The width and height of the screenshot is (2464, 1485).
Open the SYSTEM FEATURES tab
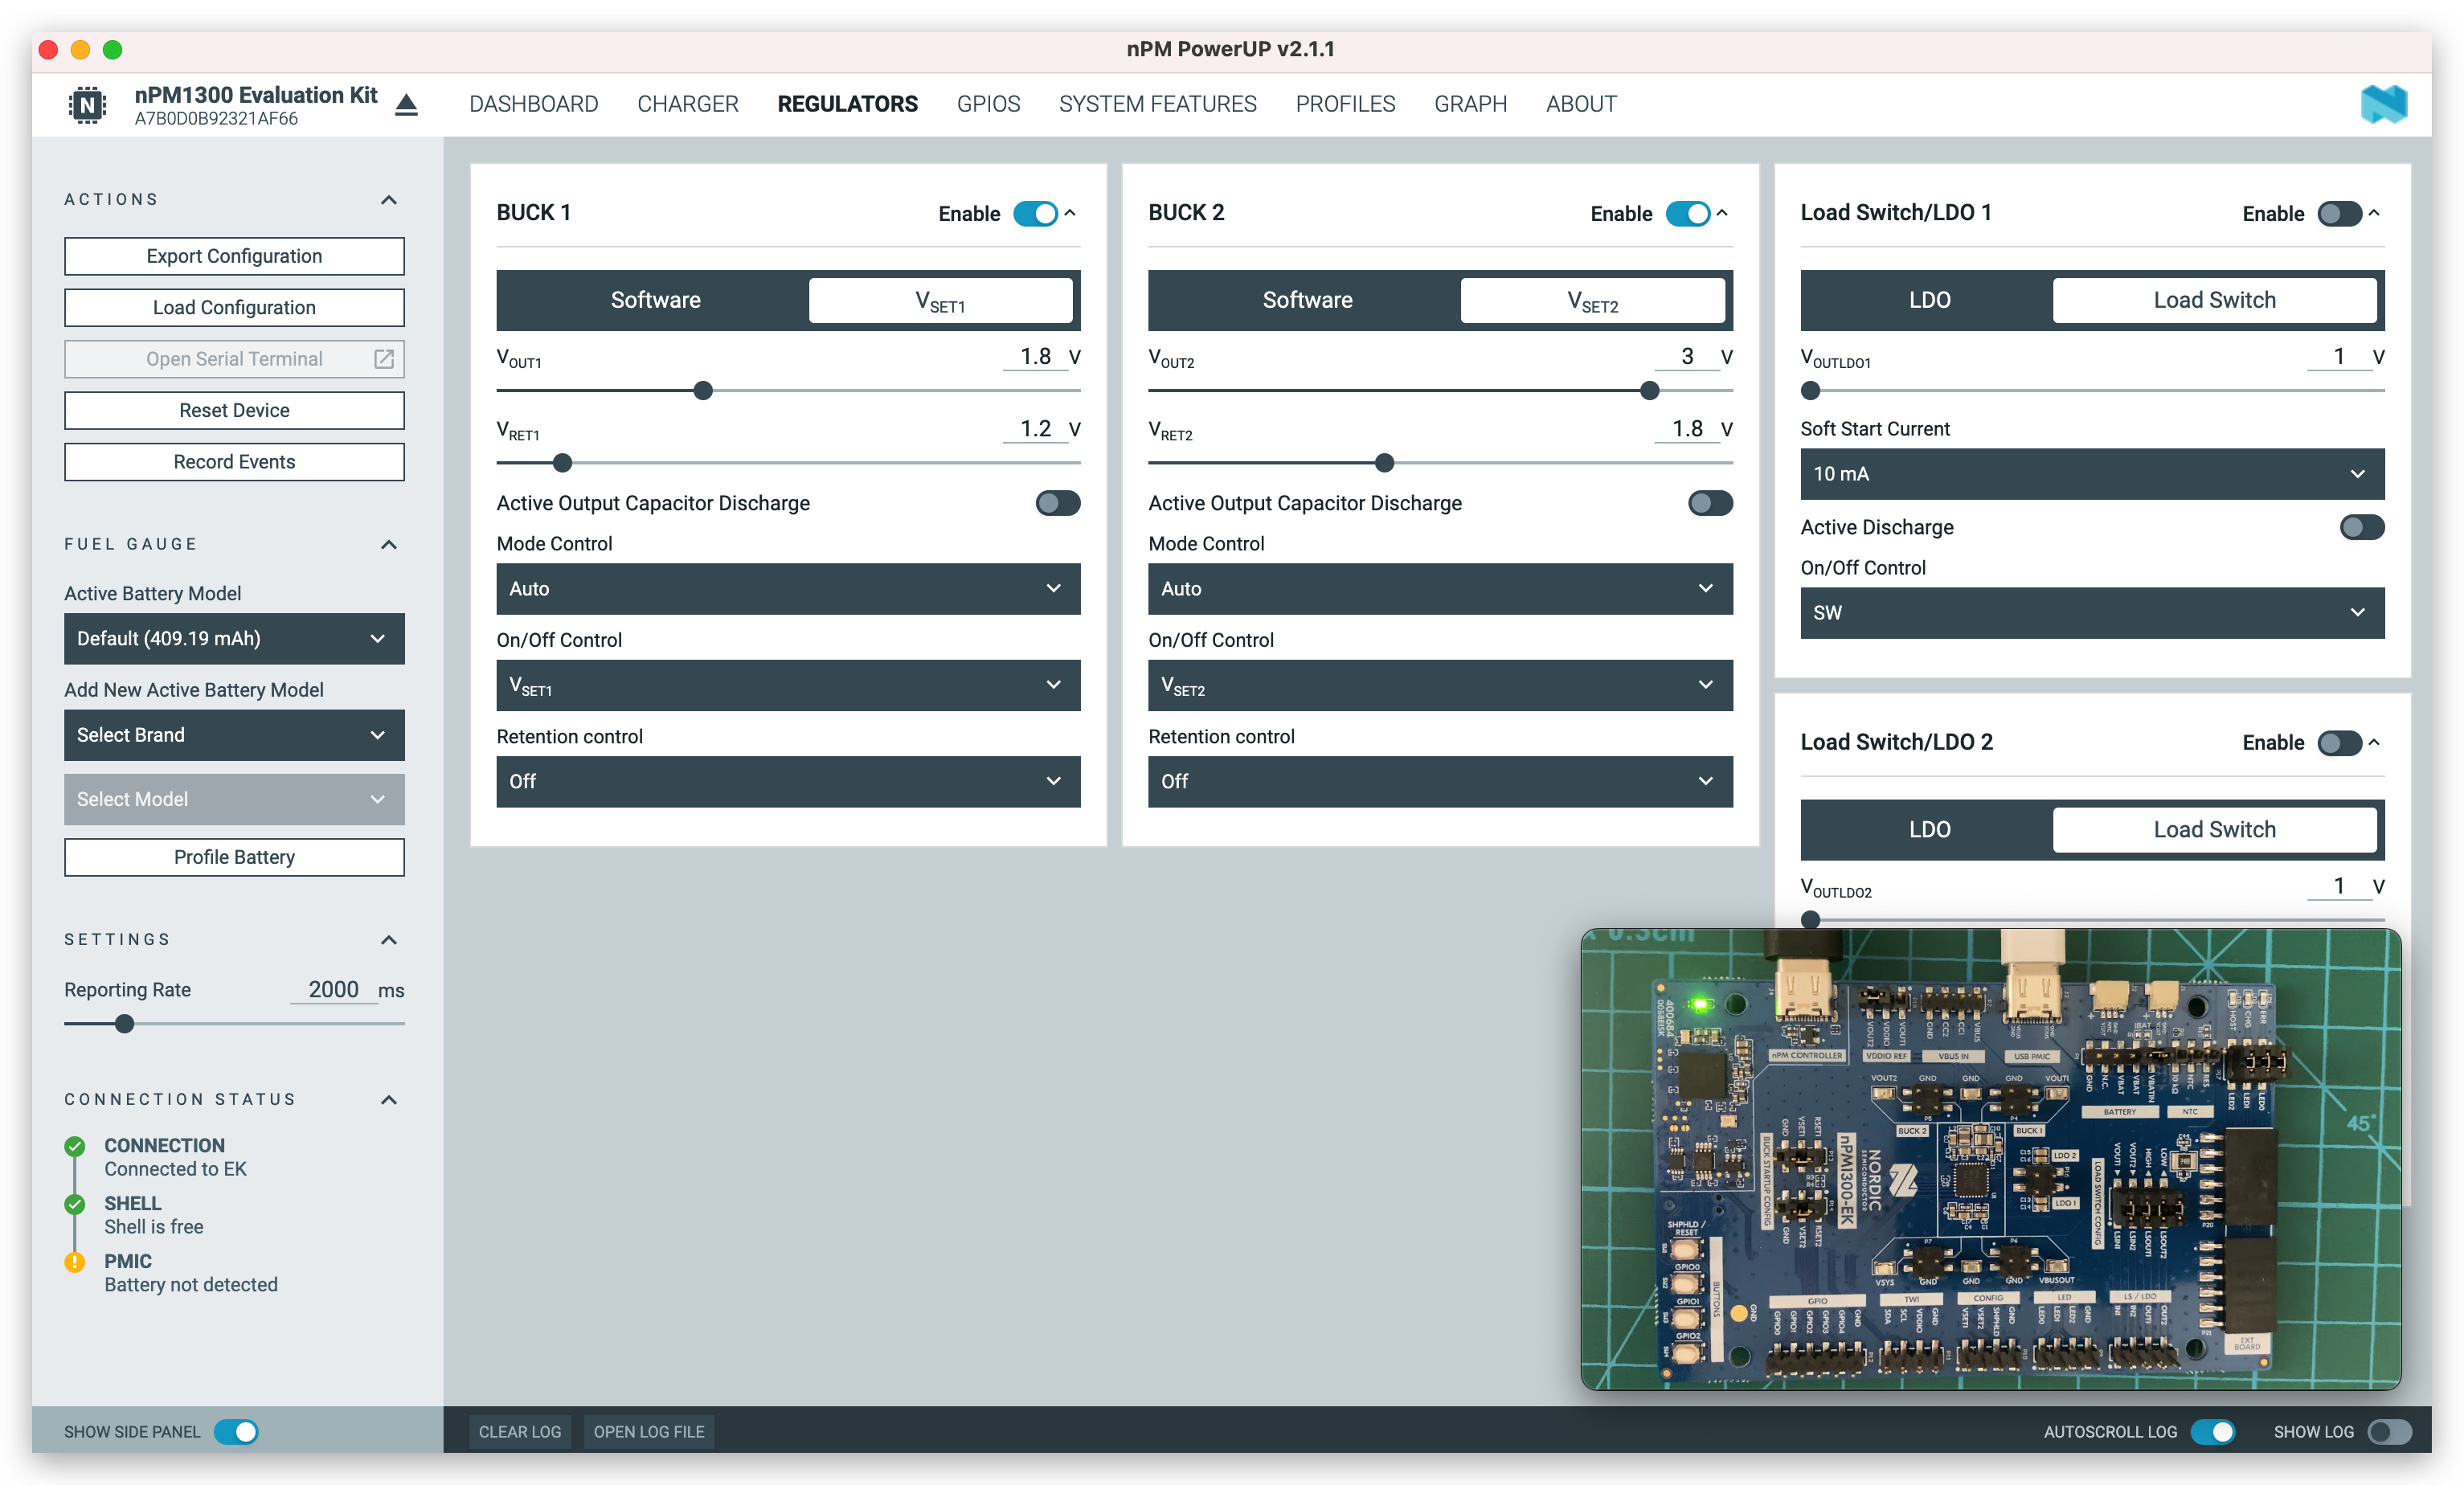pos(1157,104)
